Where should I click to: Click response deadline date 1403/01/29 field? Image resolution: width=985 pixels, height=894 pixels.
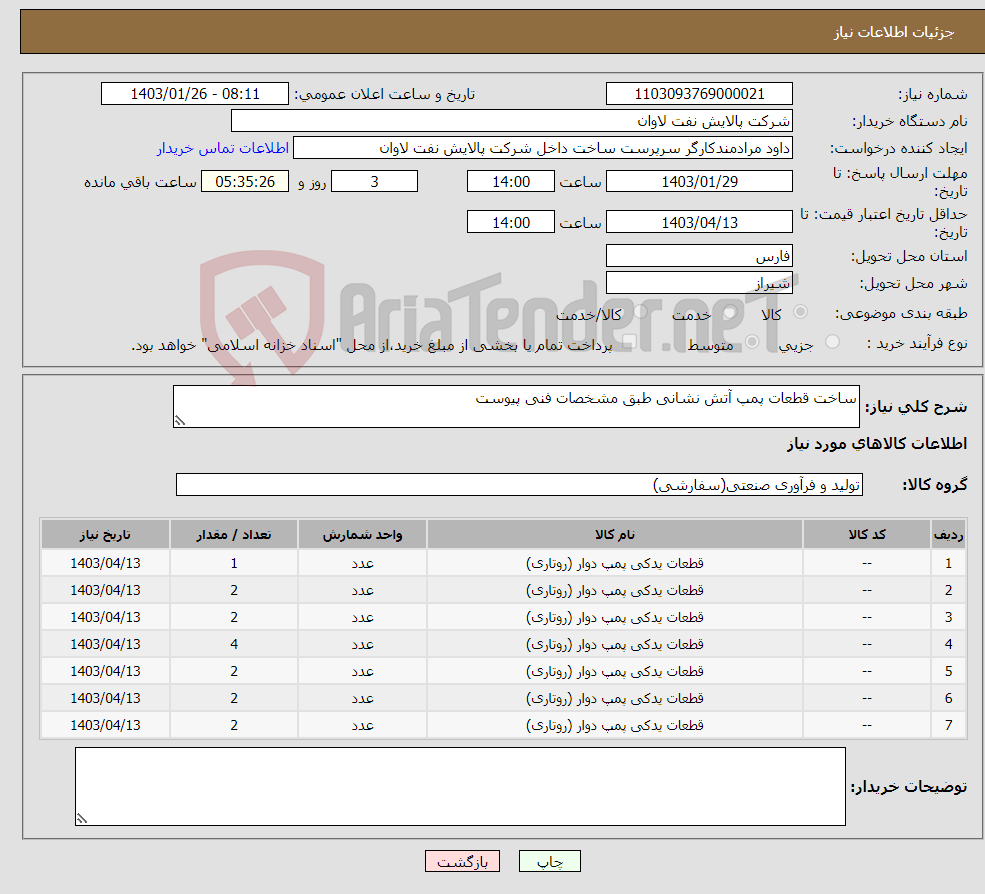(699, 182)
